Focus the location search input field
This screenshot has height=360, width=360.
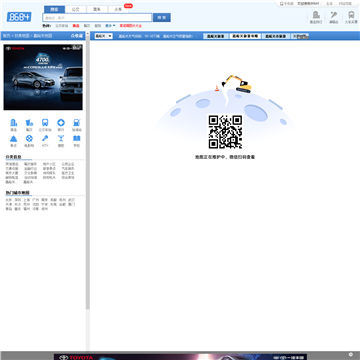97,18
